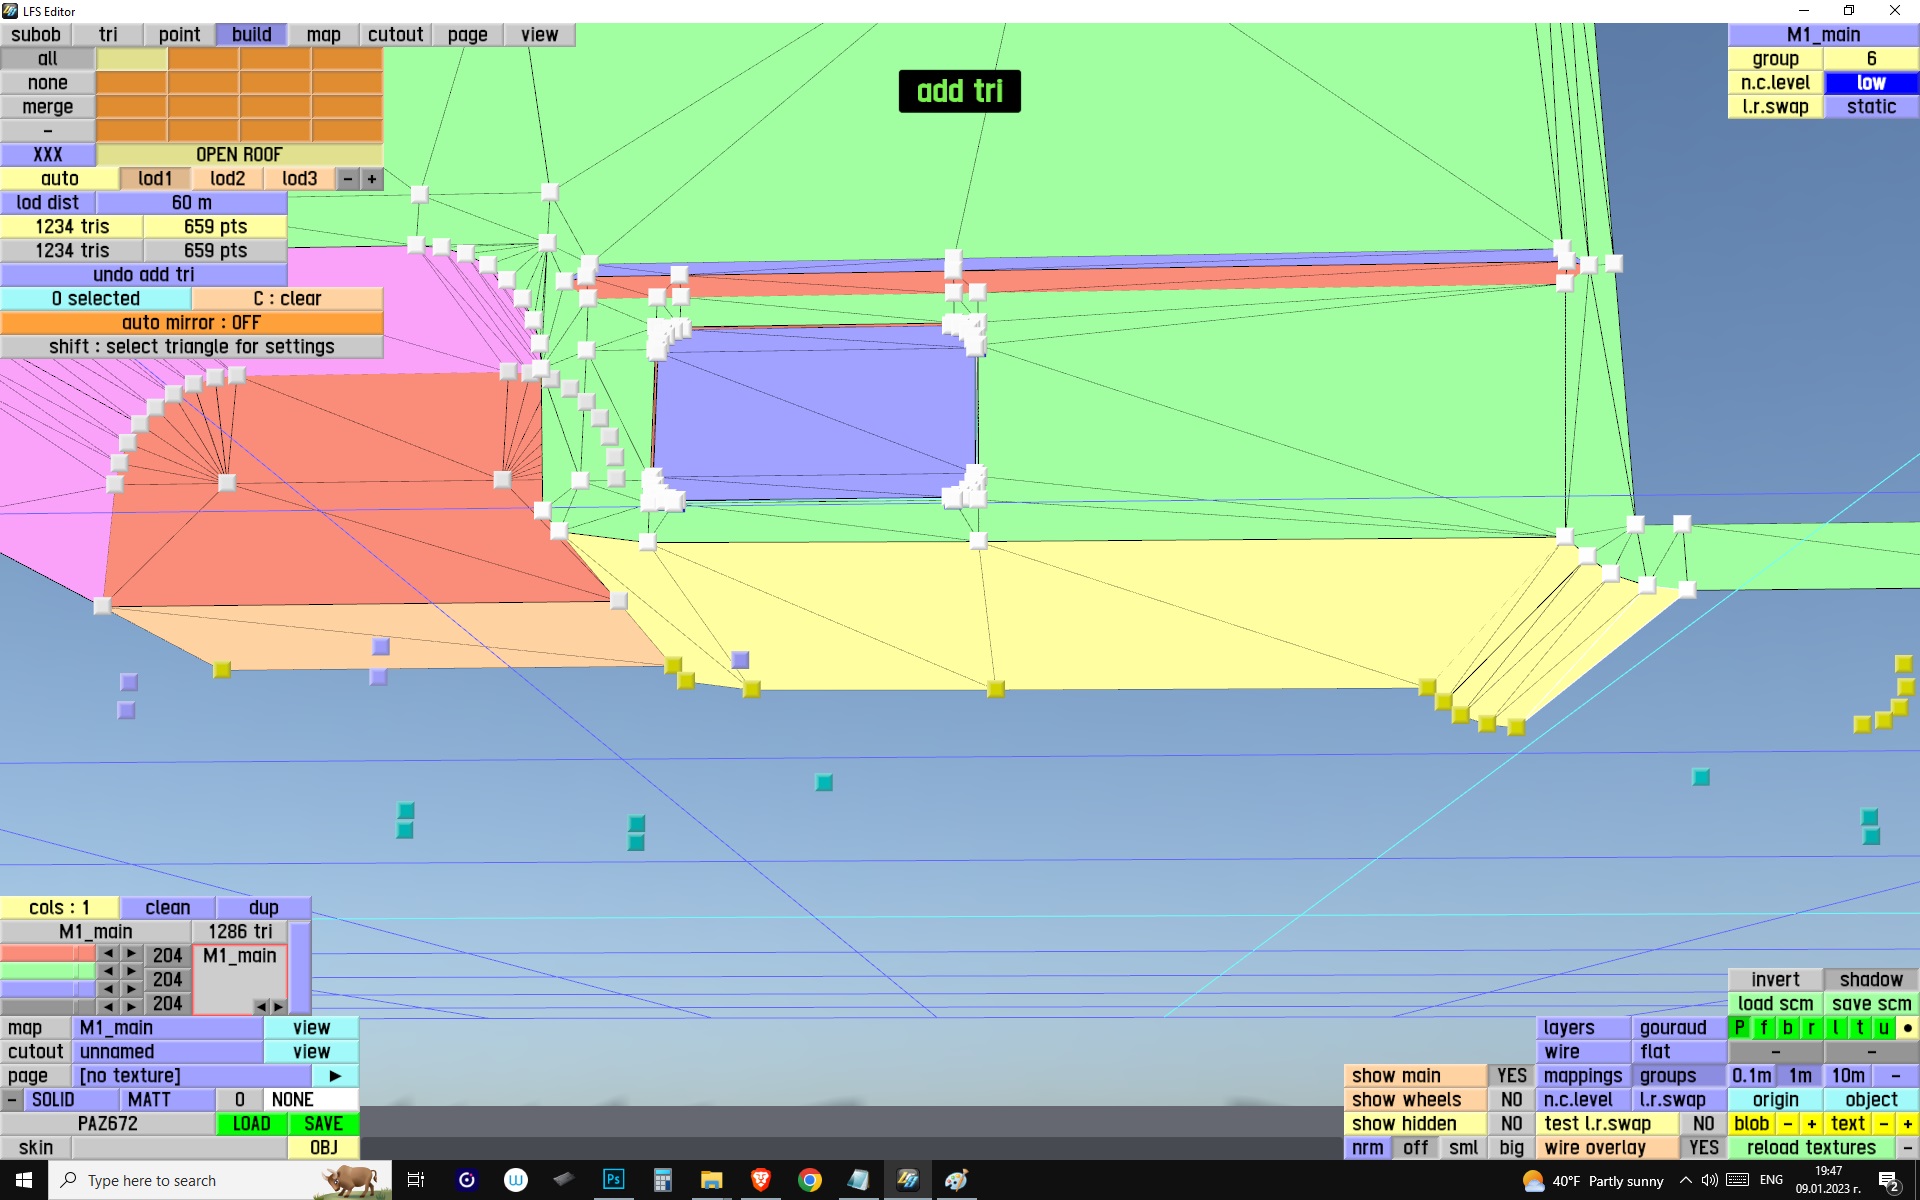
Task: Toggle show main YES setting
Action: 1511,1075
